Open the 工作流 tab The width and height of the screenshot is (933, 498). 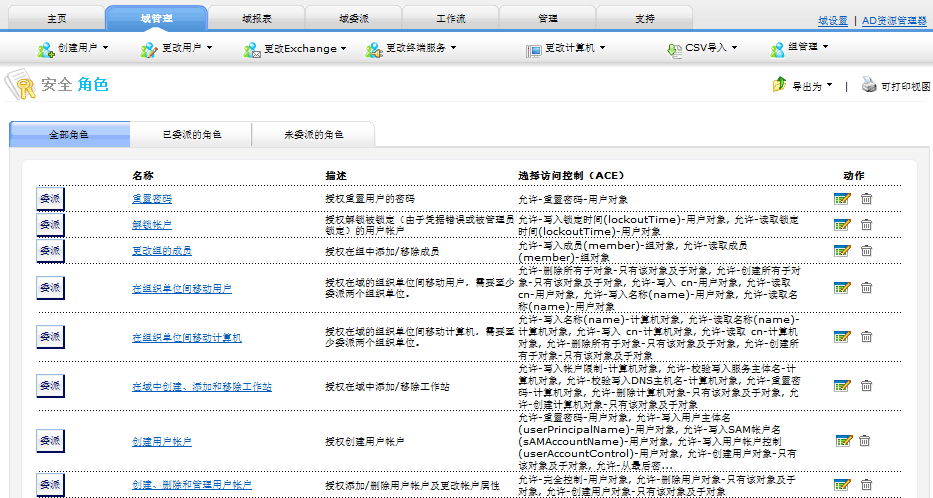pyautogui.click(x=451, y=18)
